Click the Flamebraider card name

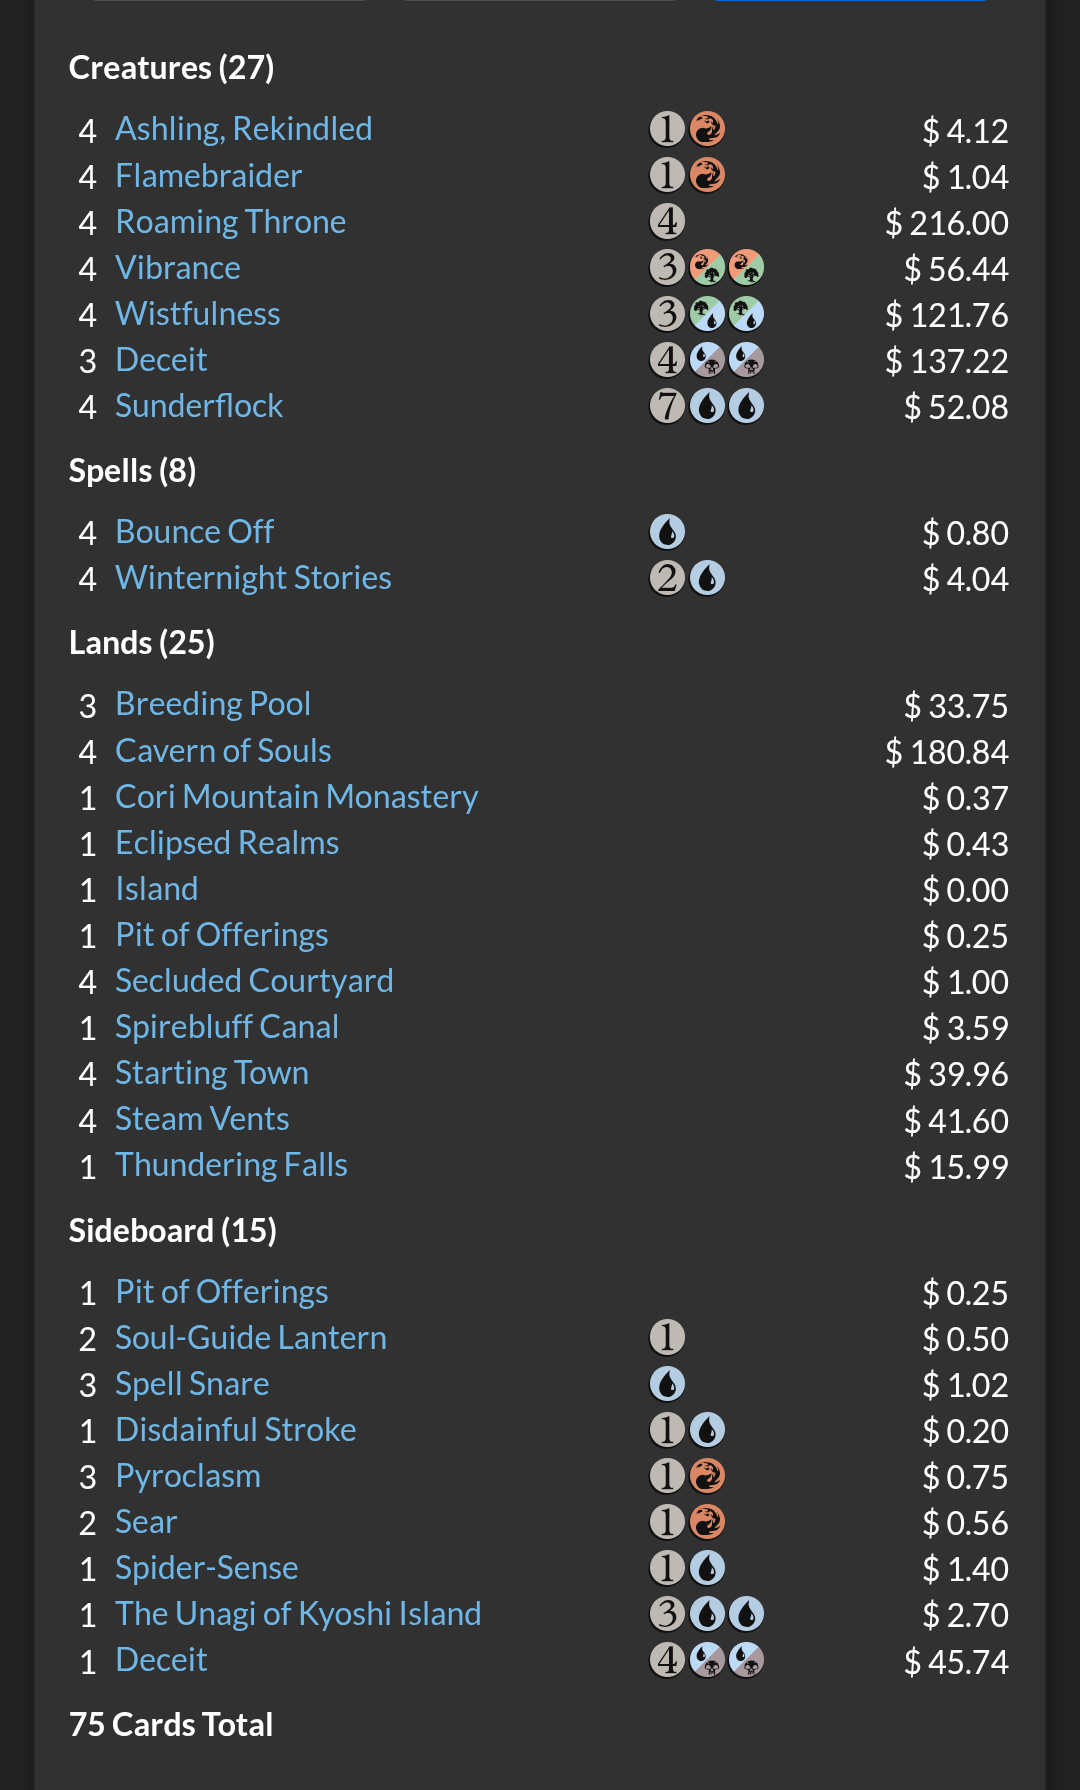[x=208, y=176]
